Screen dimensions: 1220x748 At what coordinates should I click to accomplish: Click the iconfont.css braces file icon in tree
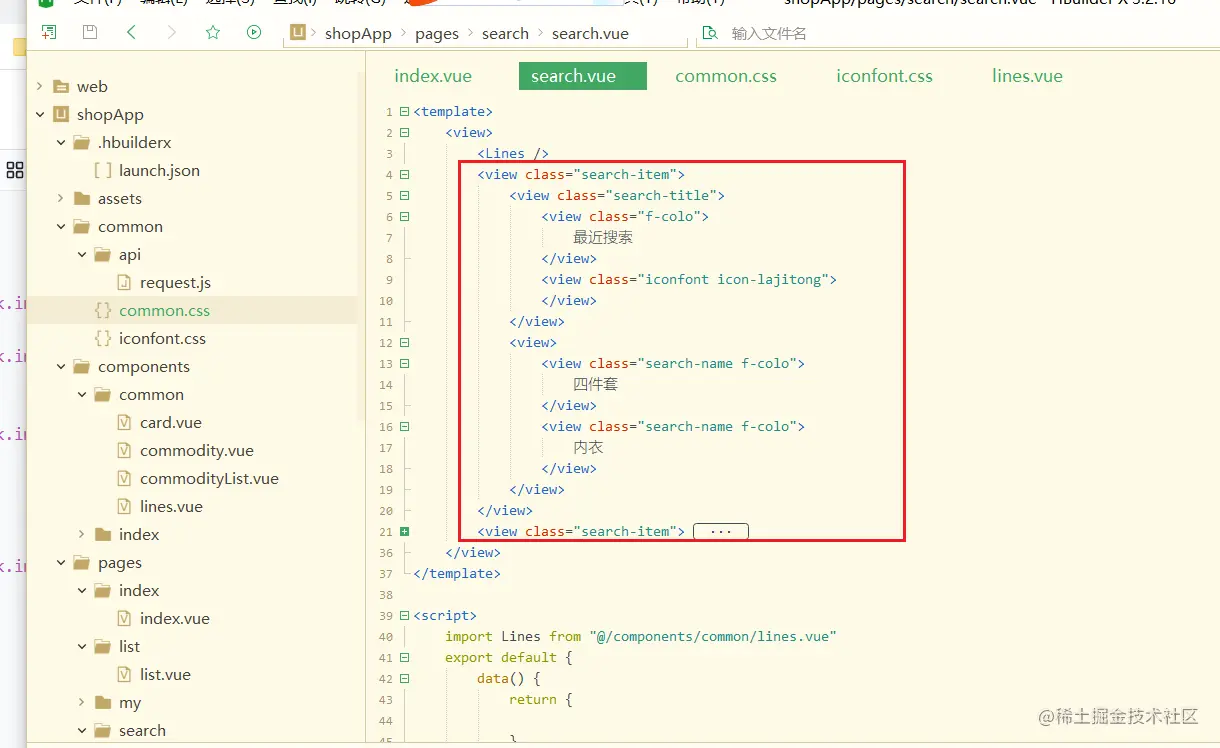pos(103,338)
